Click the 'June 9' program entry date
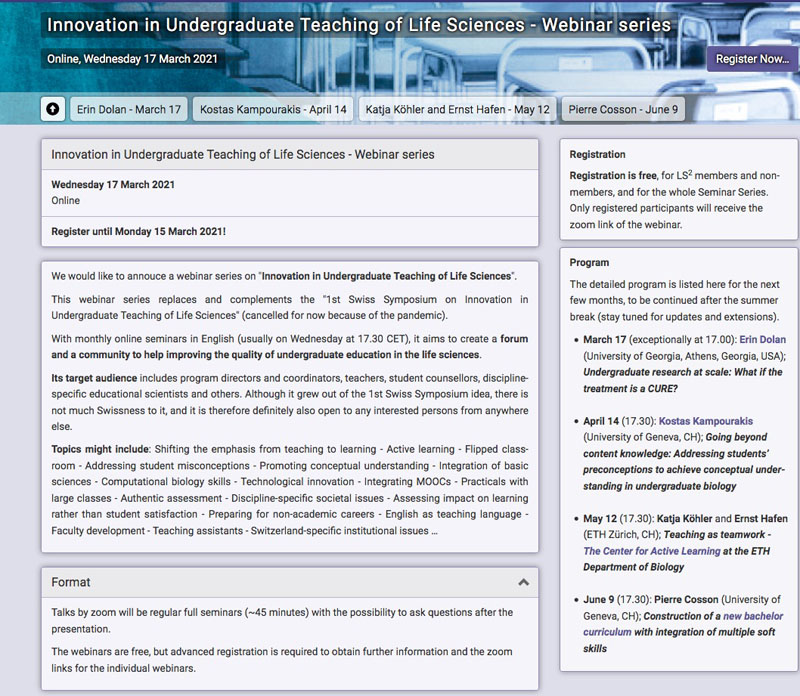Image resolution: width=800 pixels, height=696 pixels. tap(598, 600)
